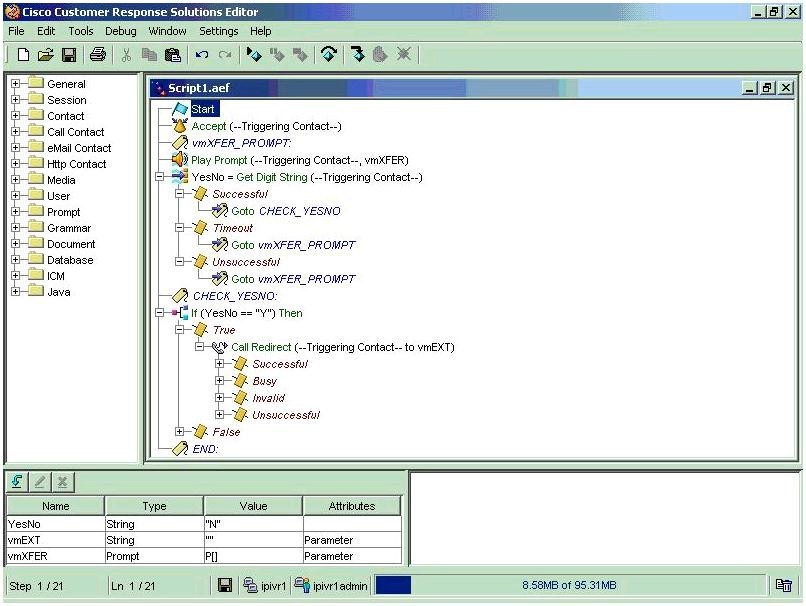Click the ipivr1admin user status icon
The width and height of the screenshot is (806, 606).
(x=302, y=585)
